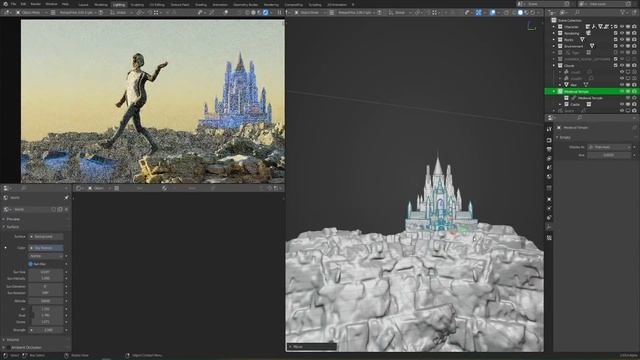Viewport: 640px width, 360px height.
Task: Disable Rendering collection in renders camera icon
Action: [634, 33]
